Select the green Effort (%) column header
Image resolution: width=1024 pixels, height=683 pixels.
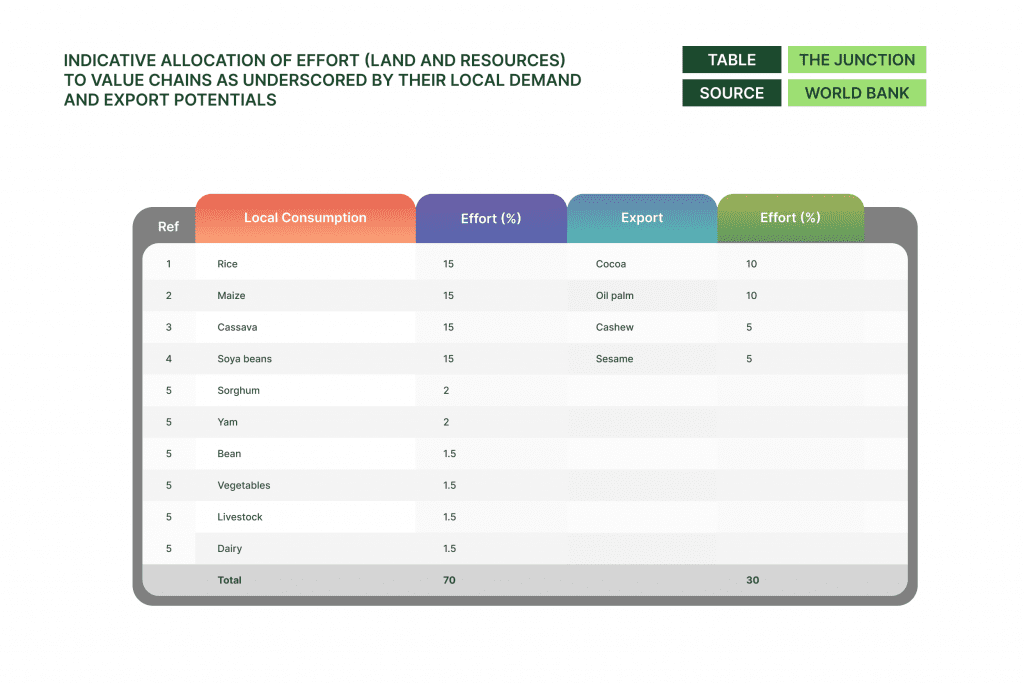(790, 218)
